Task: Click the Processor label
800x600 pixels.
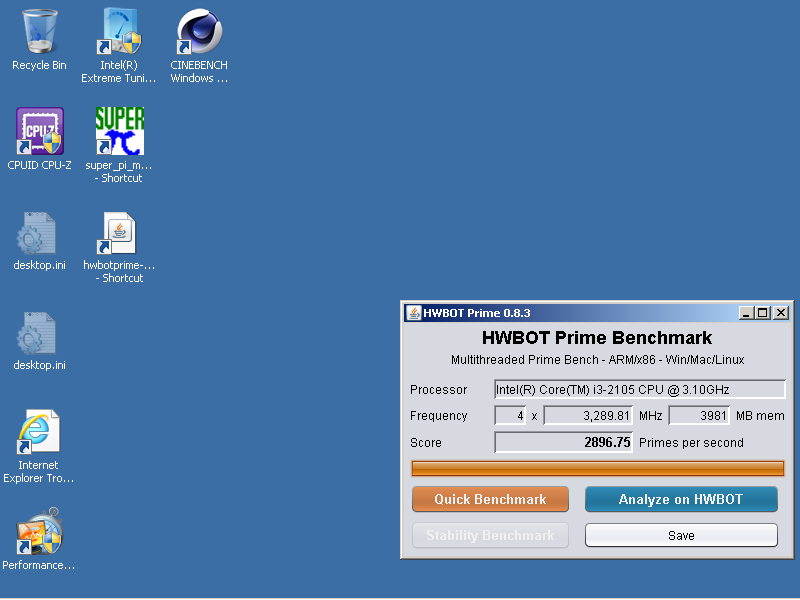Action: click(438, 390)
